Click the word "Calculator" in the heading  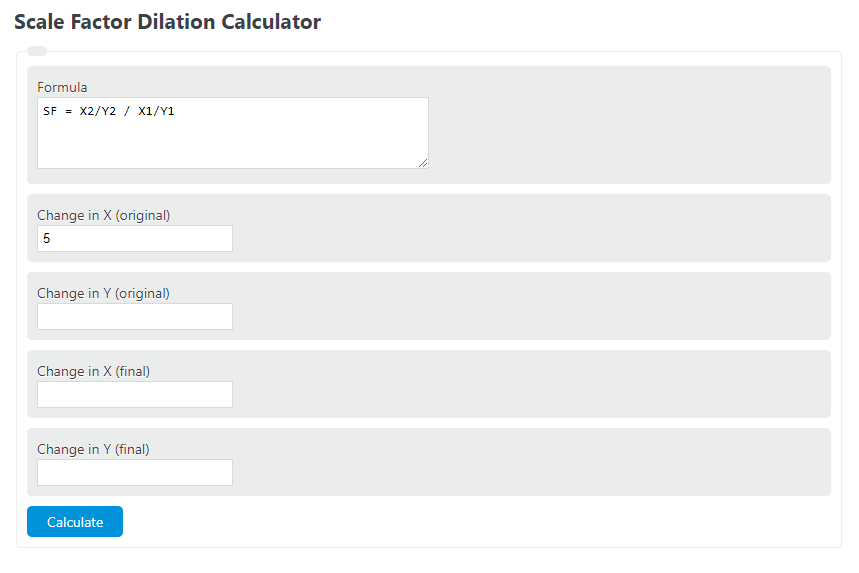270,22
